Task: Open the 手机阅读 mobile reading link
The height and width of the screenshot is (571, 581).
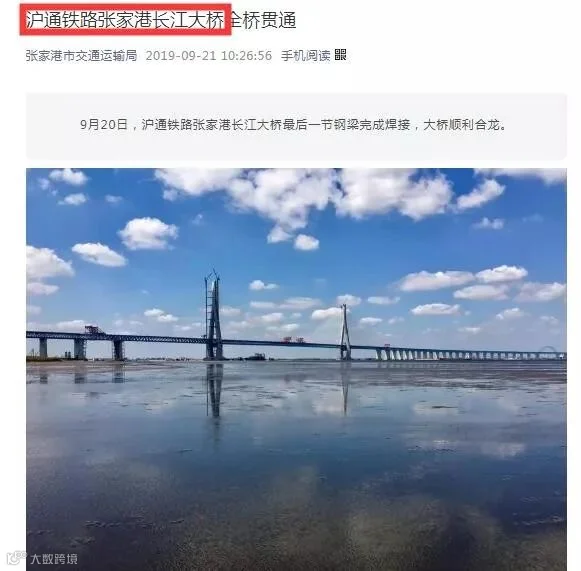Action: point(305,56)
